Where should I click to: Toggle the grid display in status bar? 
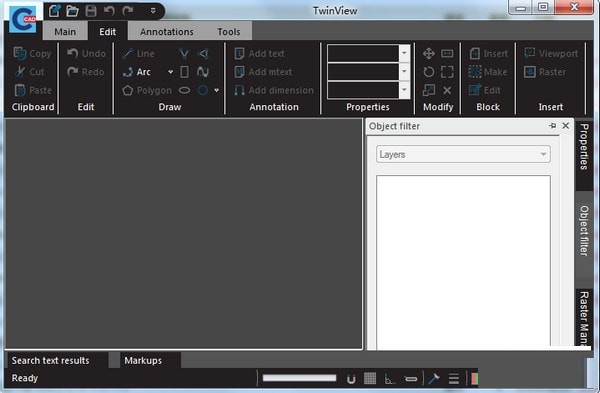[370, 379]
